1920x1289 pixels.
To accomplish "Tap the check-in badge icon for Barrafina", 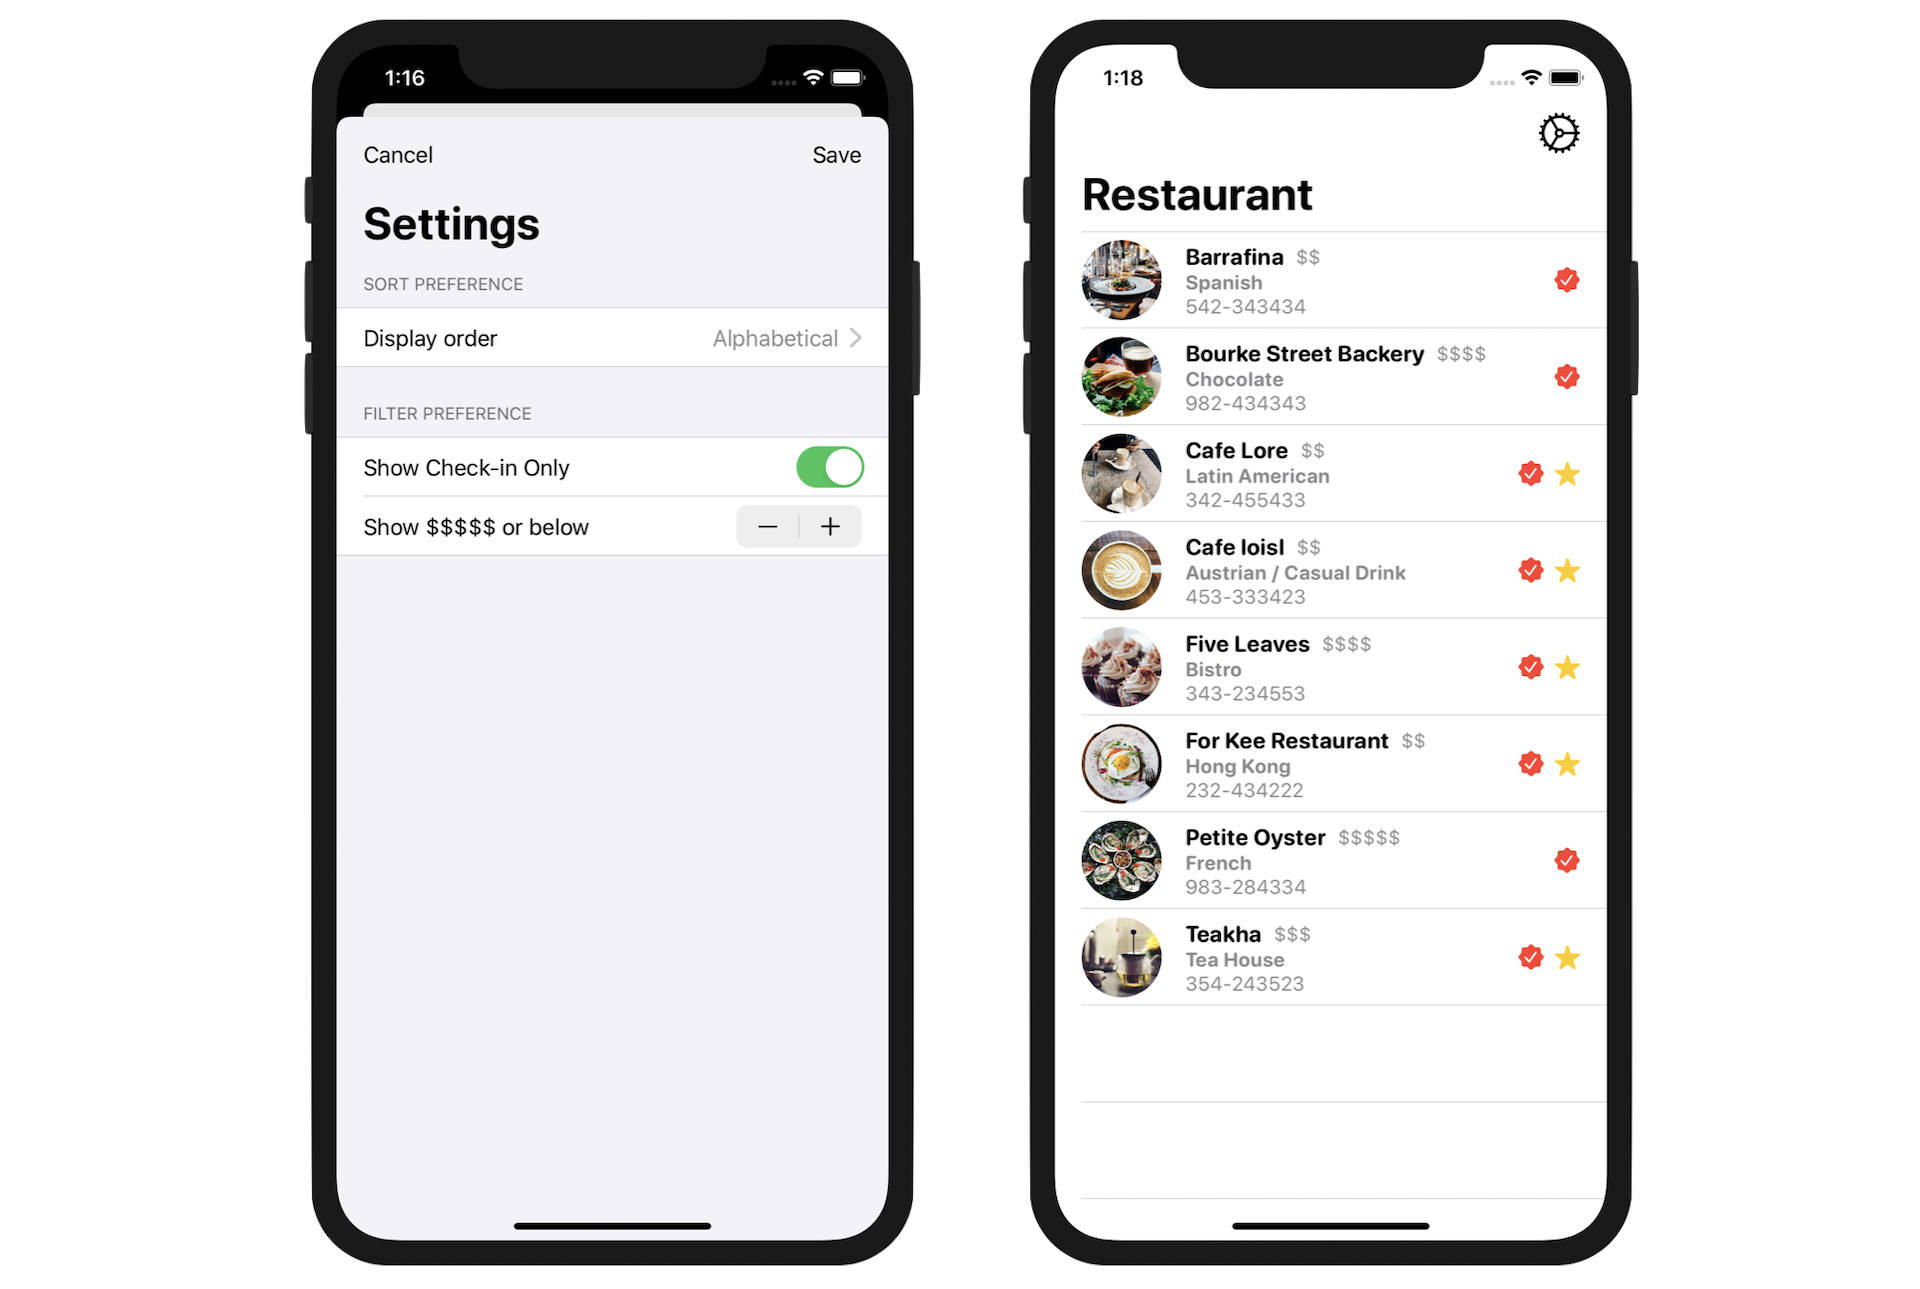I will 1568,279.
